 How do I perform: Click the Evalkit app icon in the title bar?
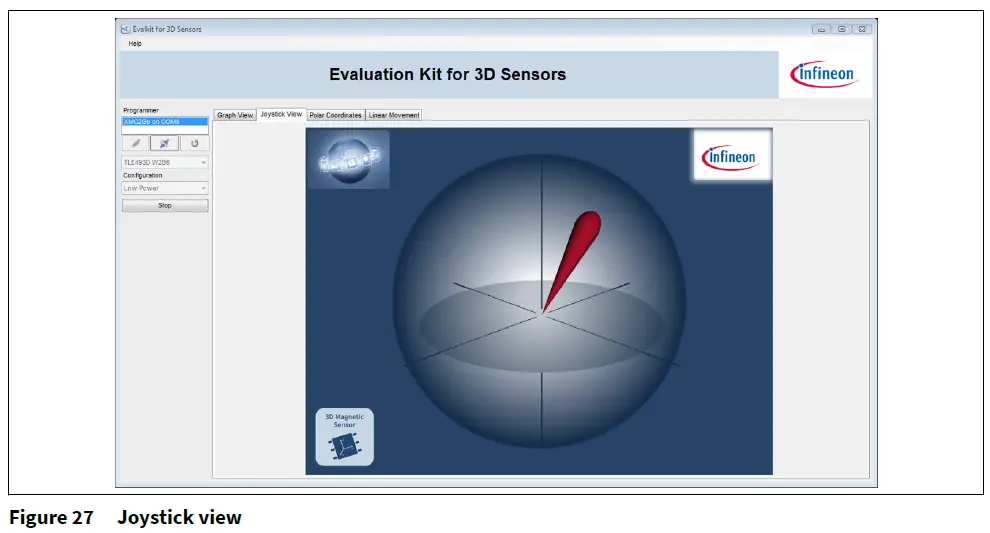coord(125,29)
